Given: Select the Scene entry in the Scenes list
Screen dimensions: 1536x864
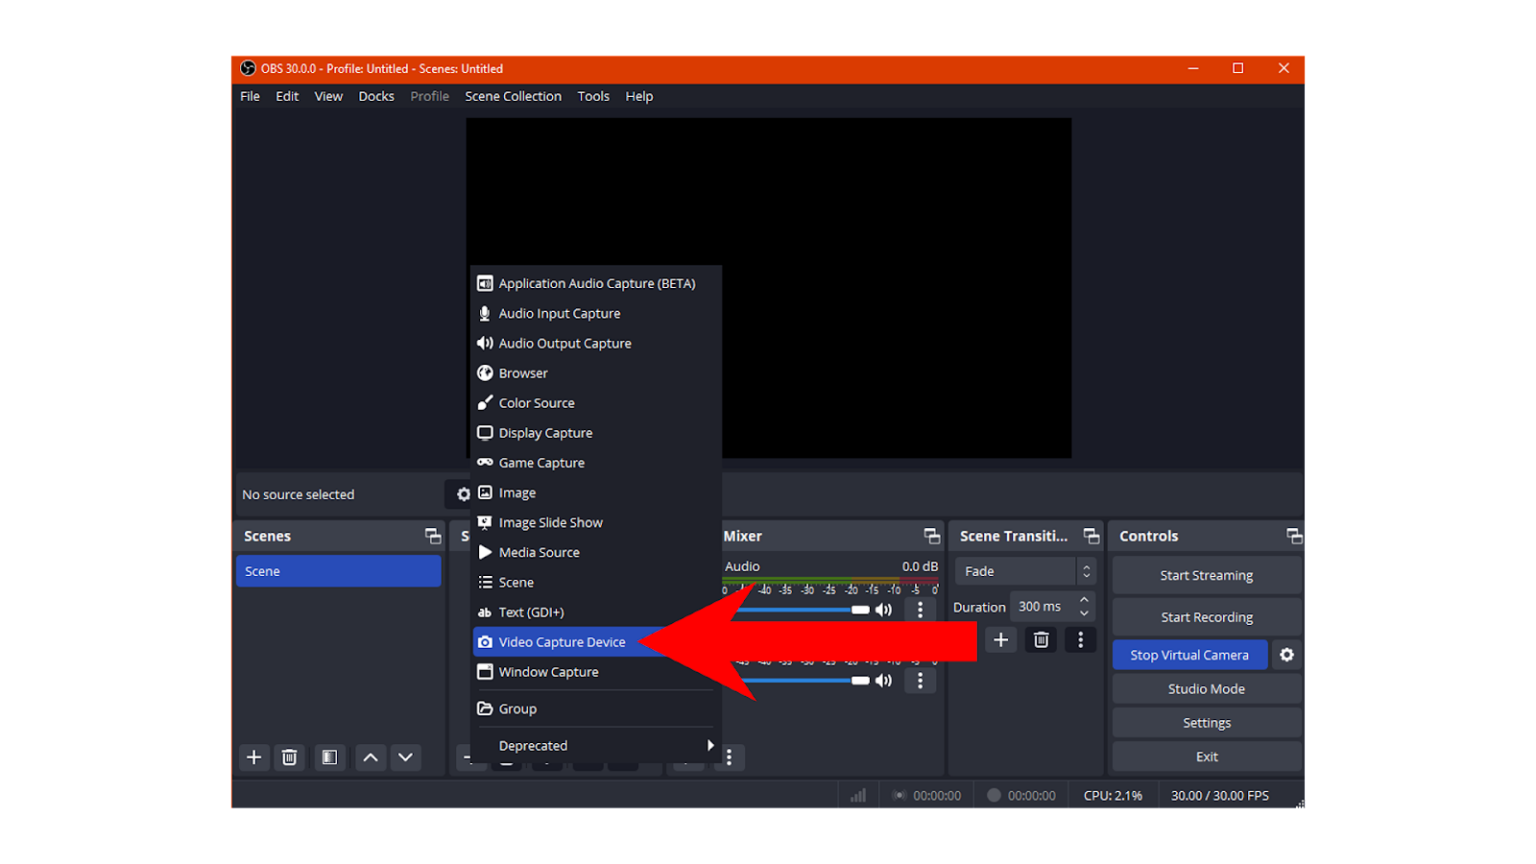Looking at the screenshot, I should [x=338, y=570].
